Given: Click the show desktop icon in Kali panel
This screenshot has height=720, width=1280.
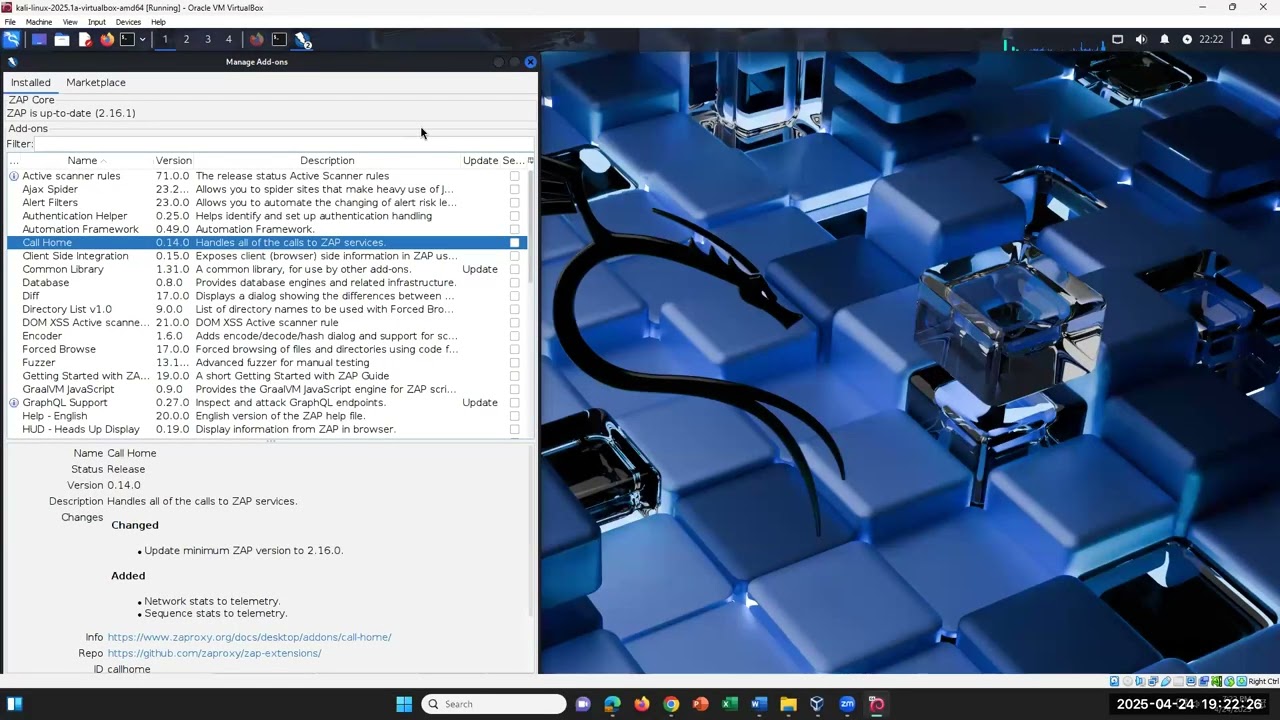Looking at the screenshot, I should click(x=39, y=39).
